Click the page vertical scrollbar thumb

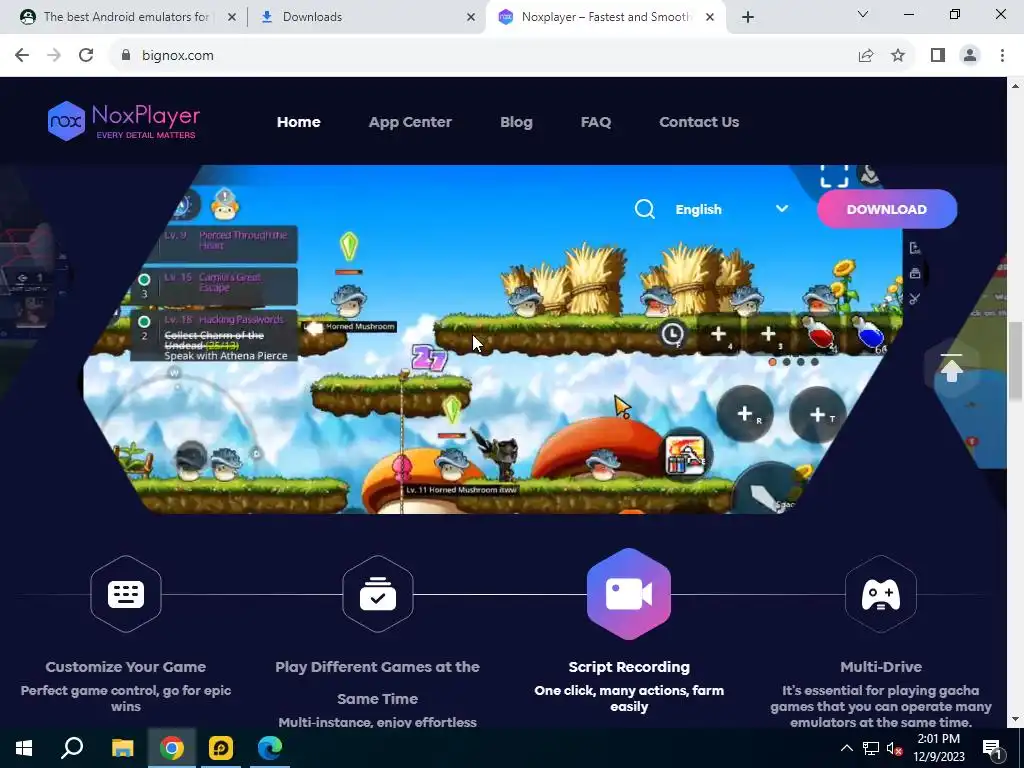1016,360
